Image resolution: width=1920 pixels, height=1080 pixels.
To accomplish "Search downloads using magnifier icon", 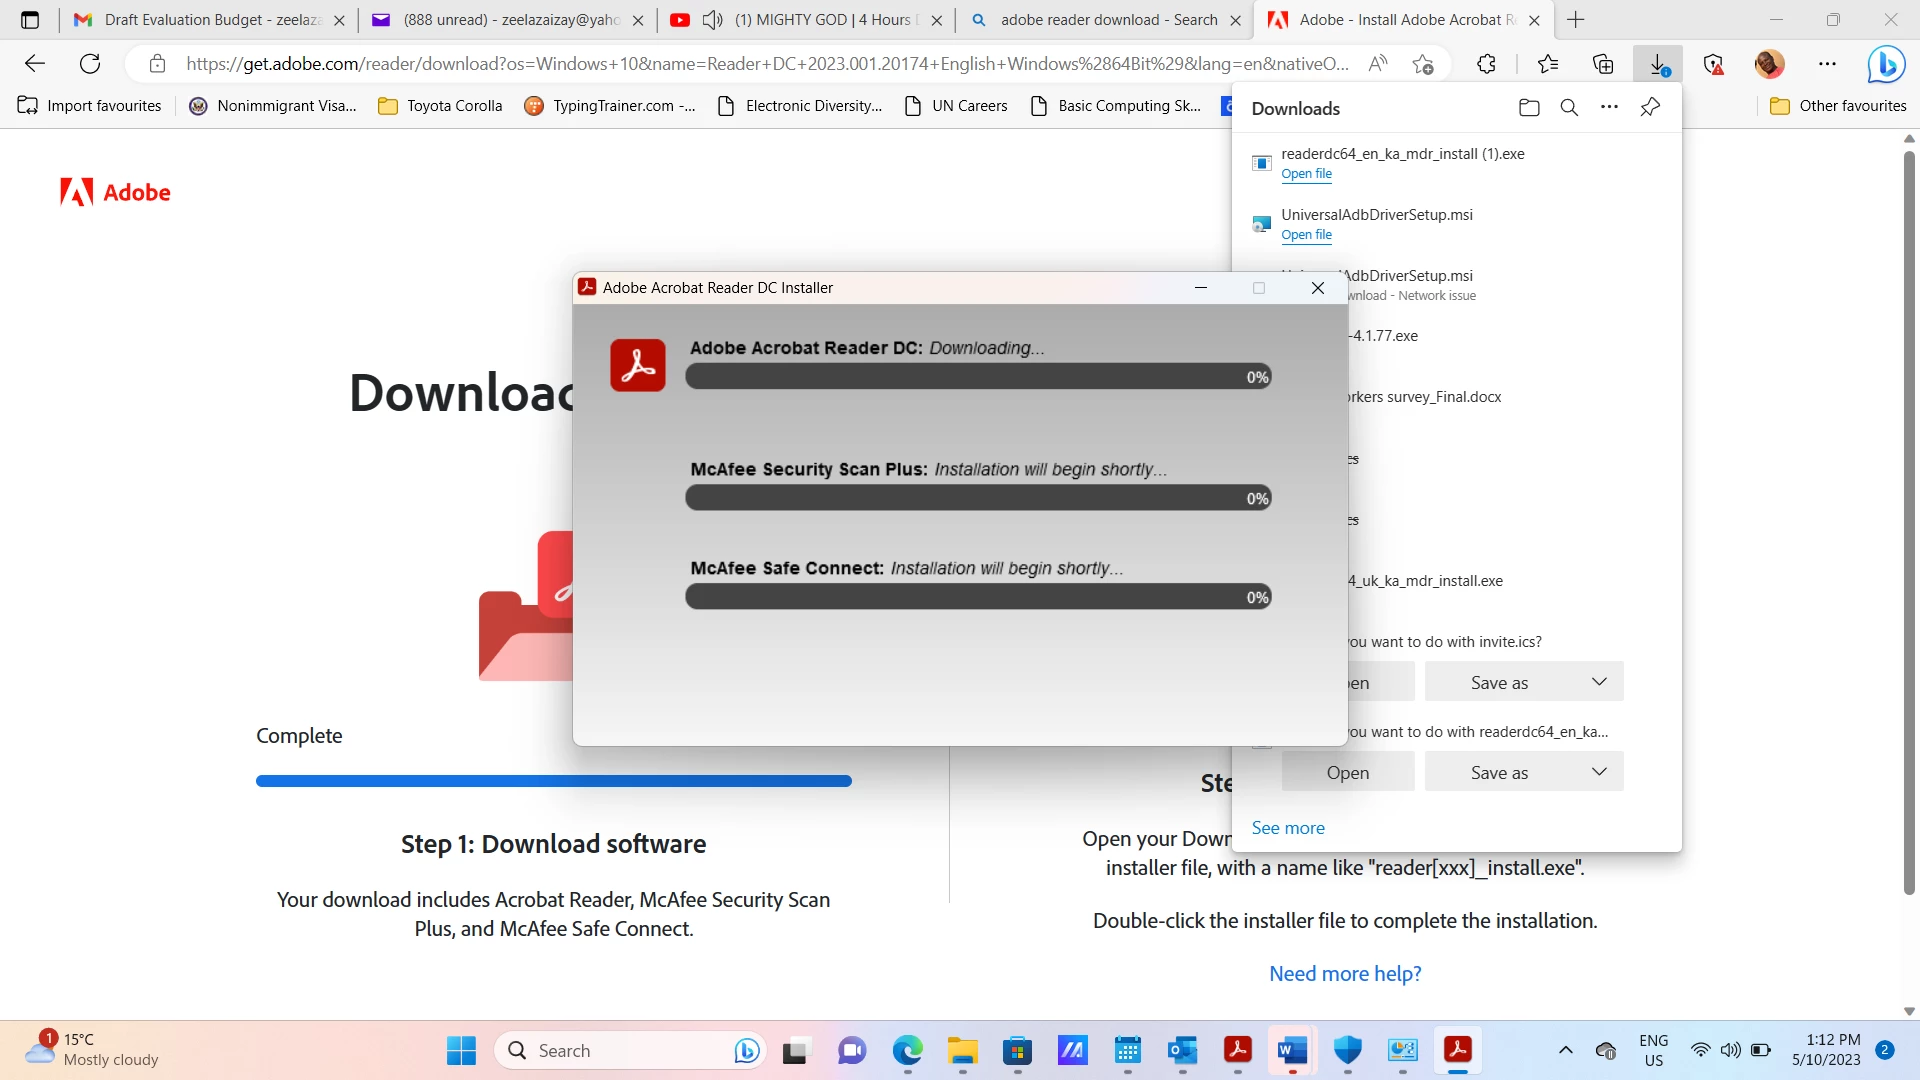I will (x=1569, y=108).
